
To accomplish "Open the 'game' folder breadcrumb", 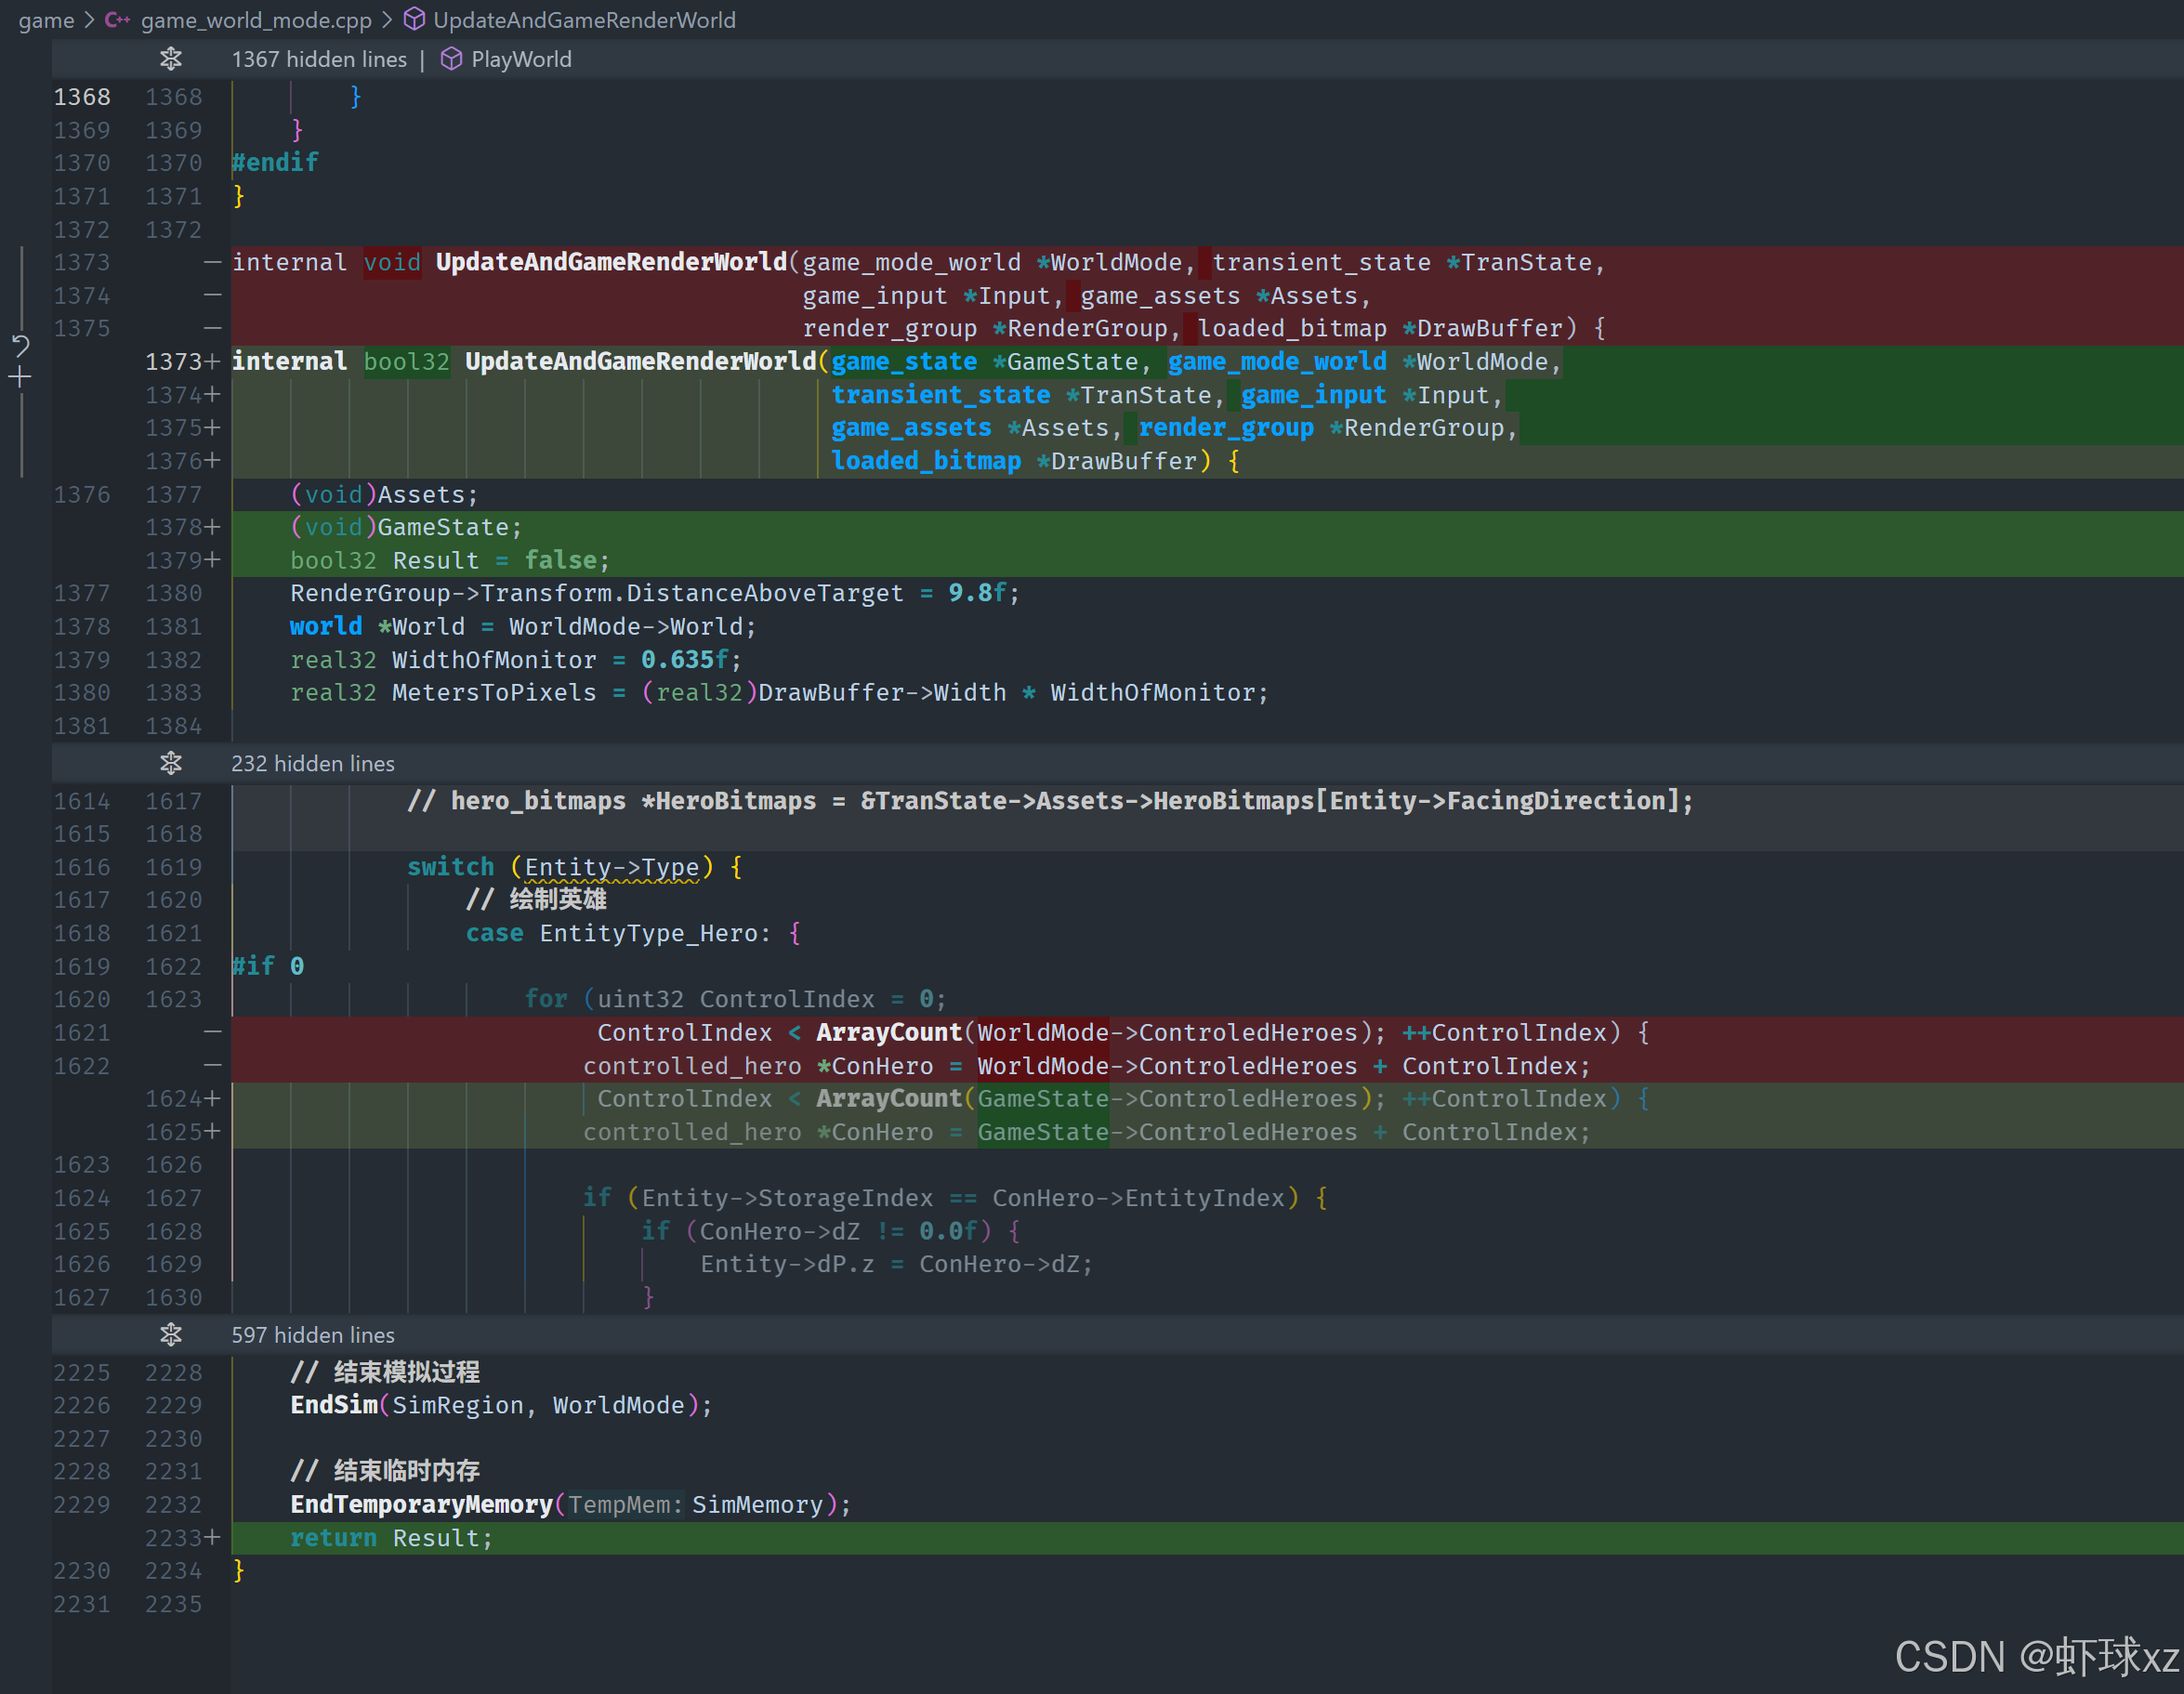I will coord(46,20).
